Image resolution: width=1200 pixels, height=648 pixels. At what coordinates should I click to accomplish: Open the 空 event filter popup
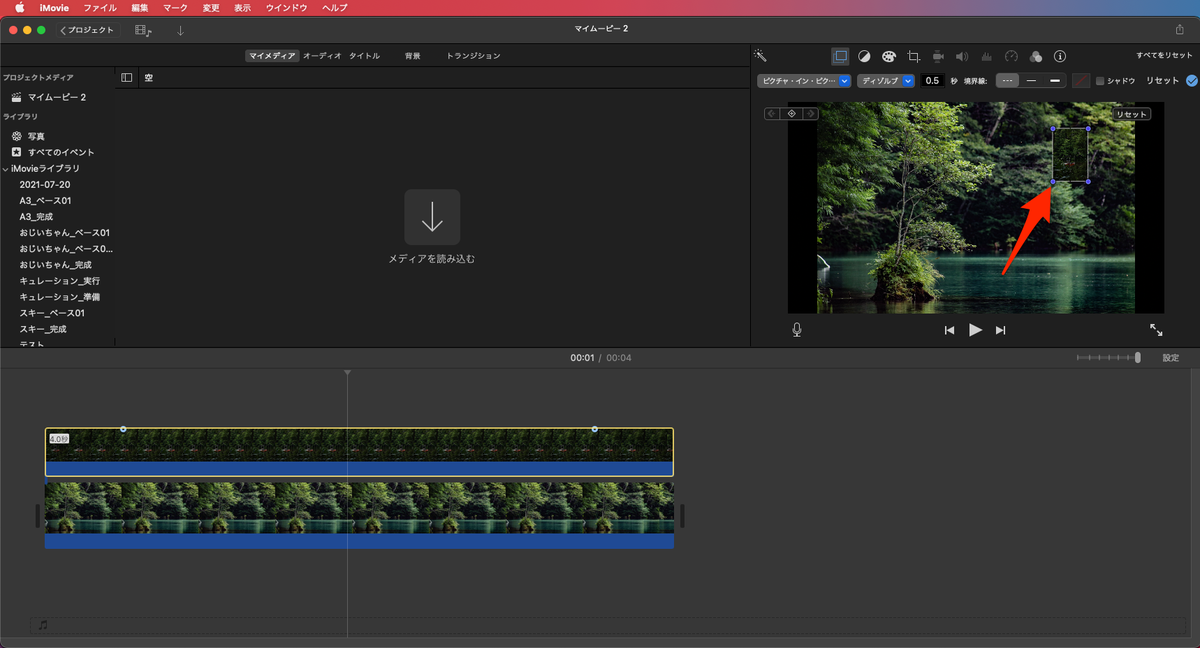click(148, 77)
